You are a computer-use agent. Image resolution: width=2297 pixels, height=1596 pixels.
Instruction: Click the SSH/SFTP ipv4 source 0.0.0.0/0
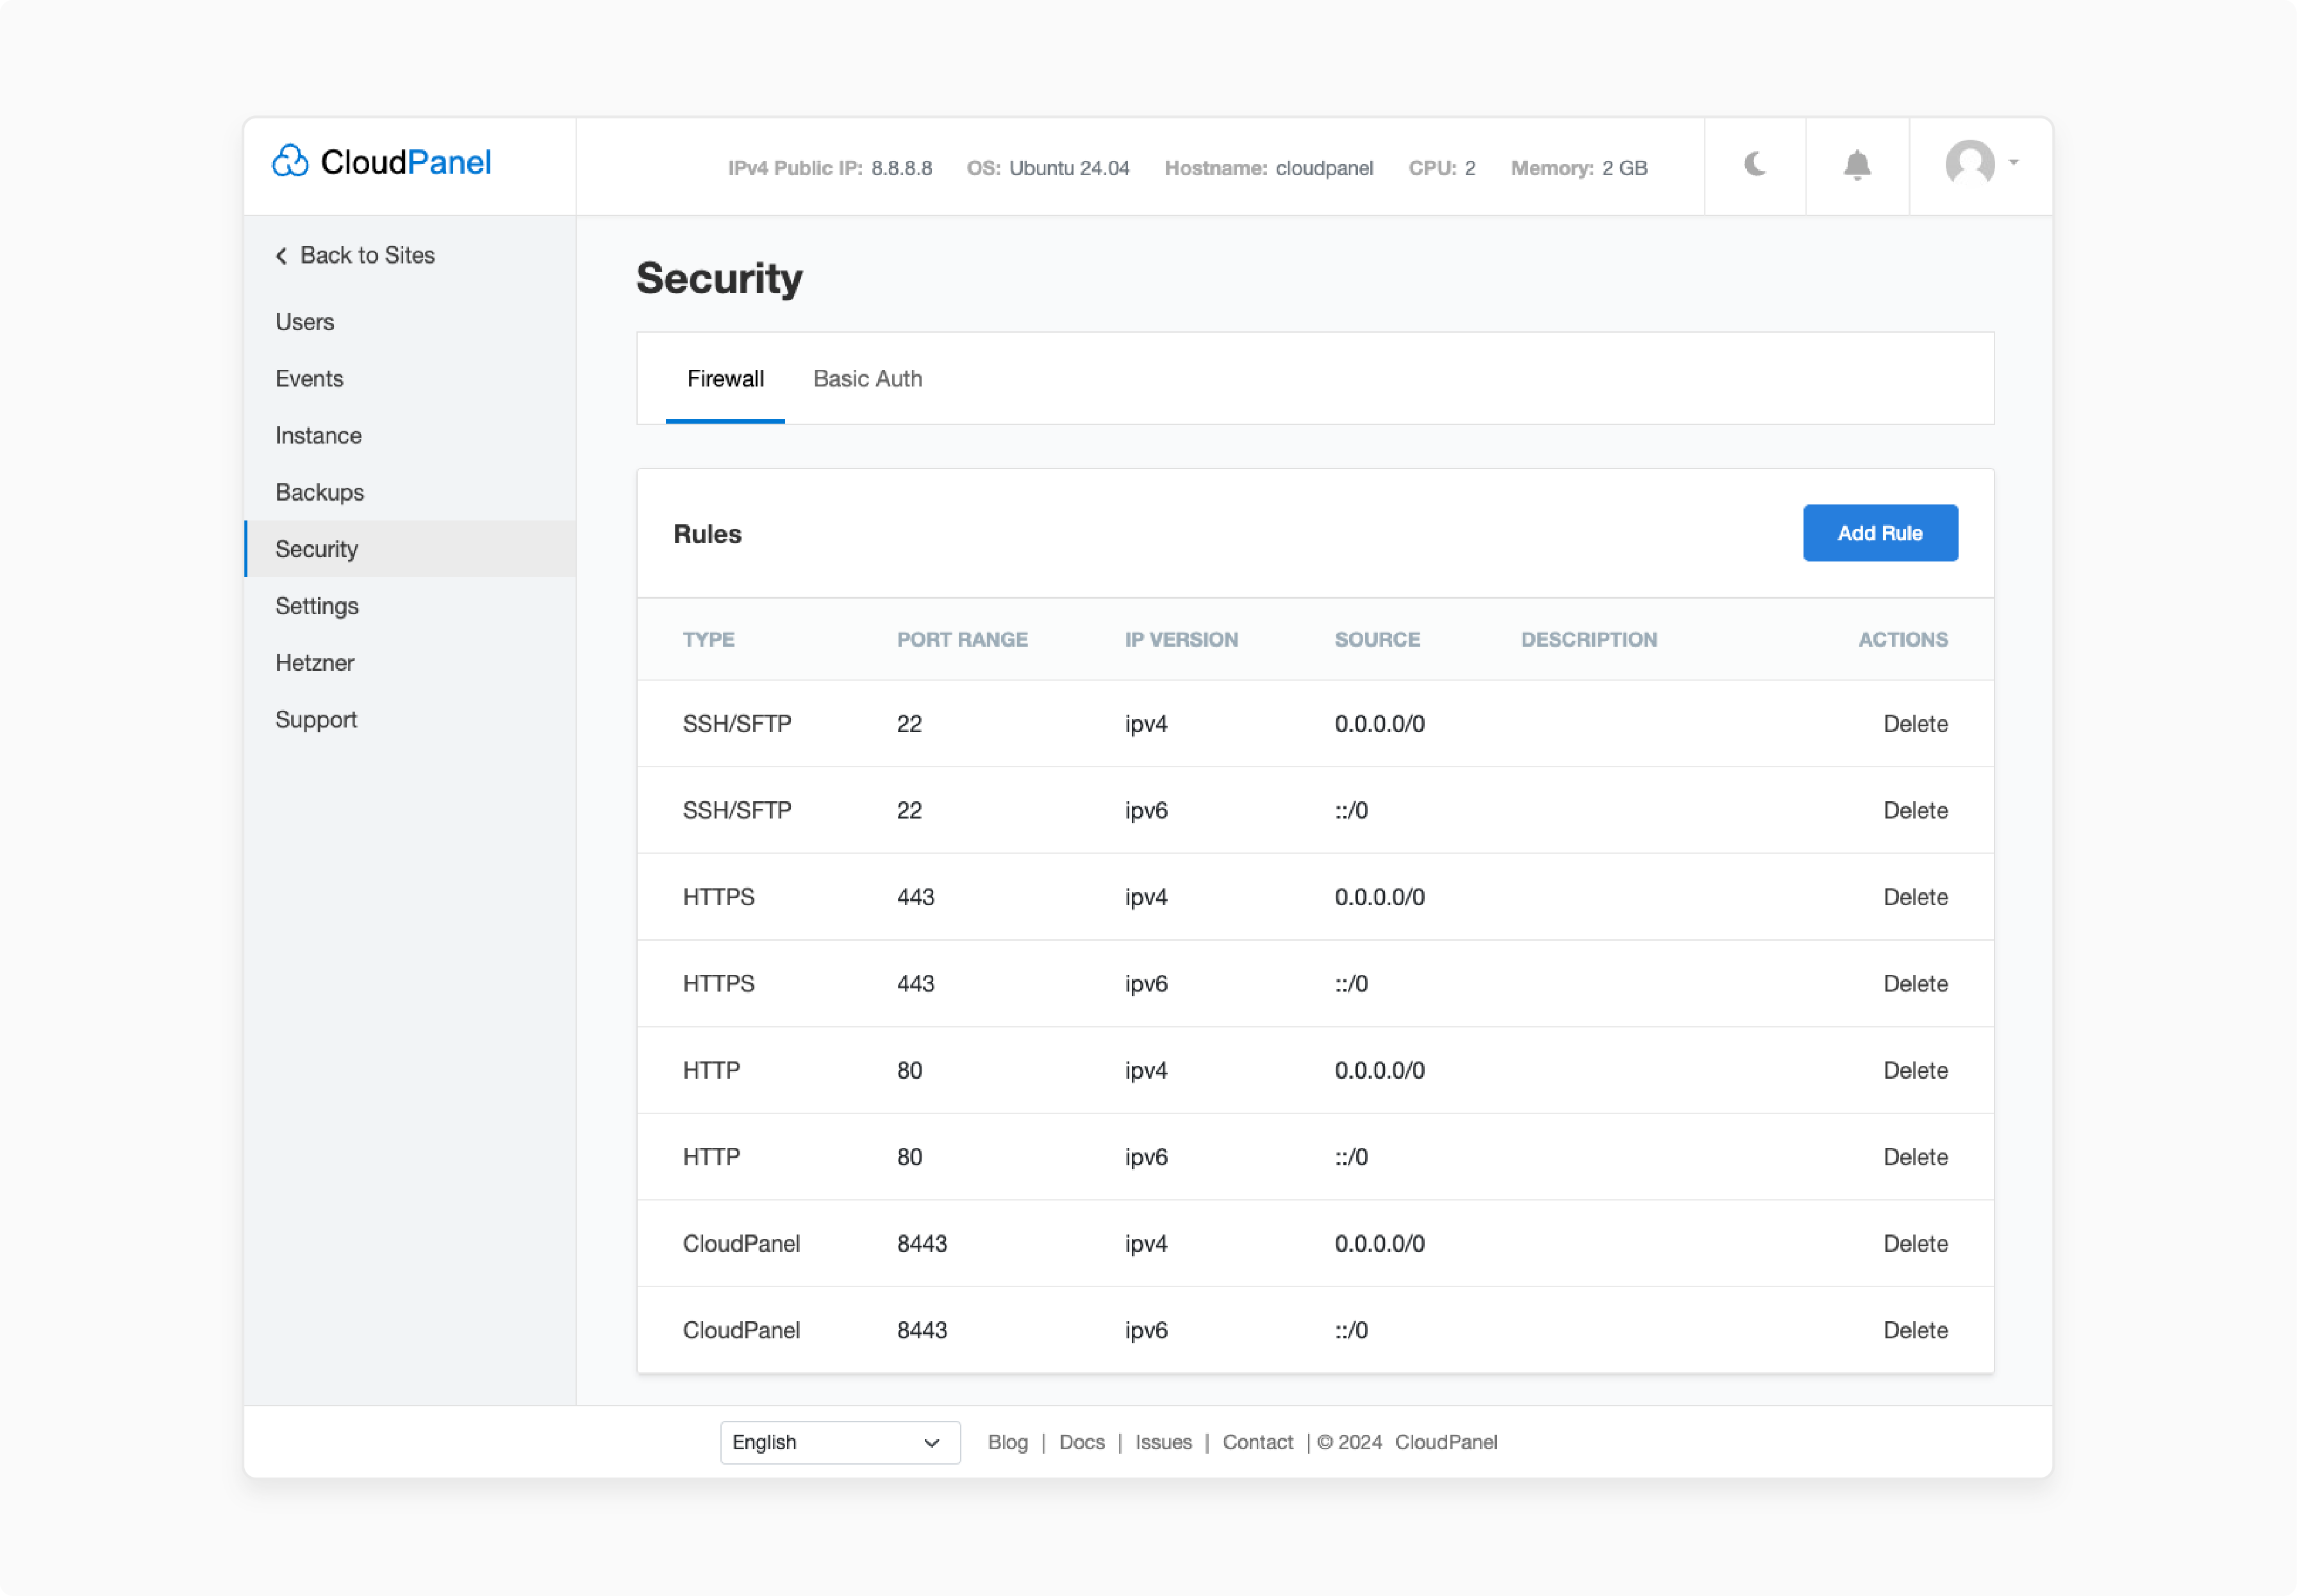tap(1379, 724)
